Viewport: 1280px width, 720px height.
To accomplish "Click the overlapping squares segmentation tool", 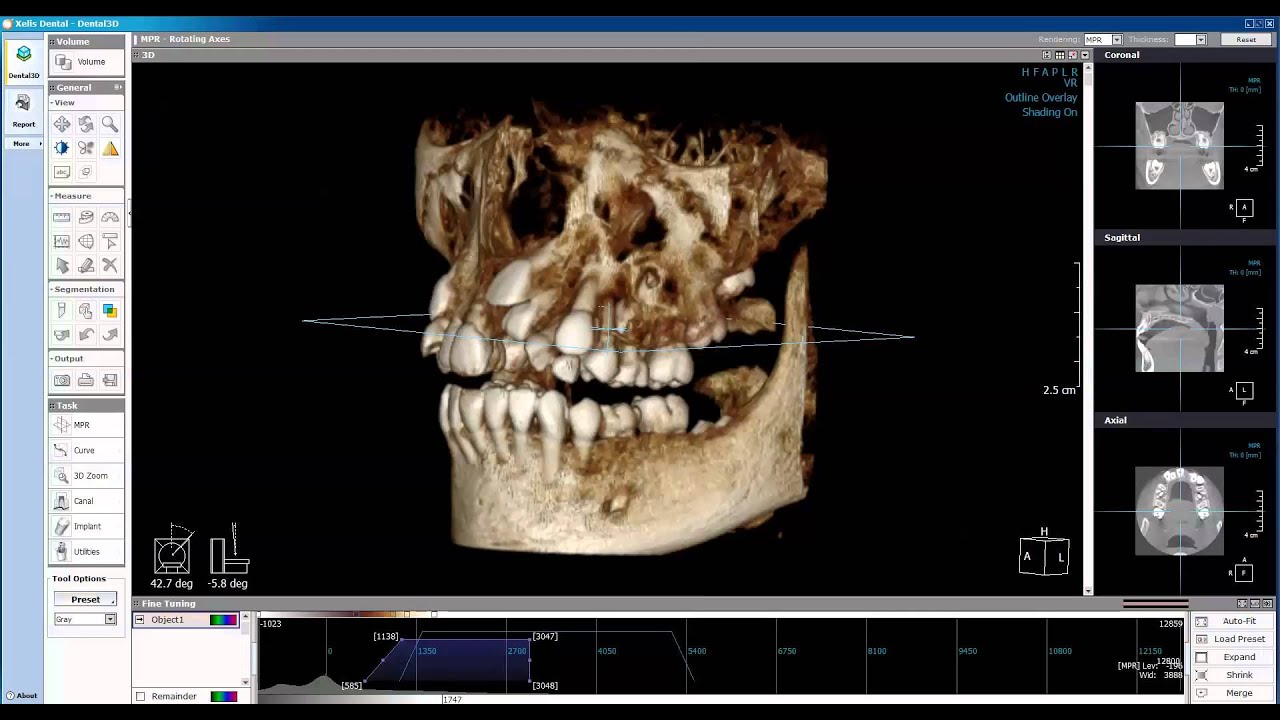I will (x=110, y=311).
